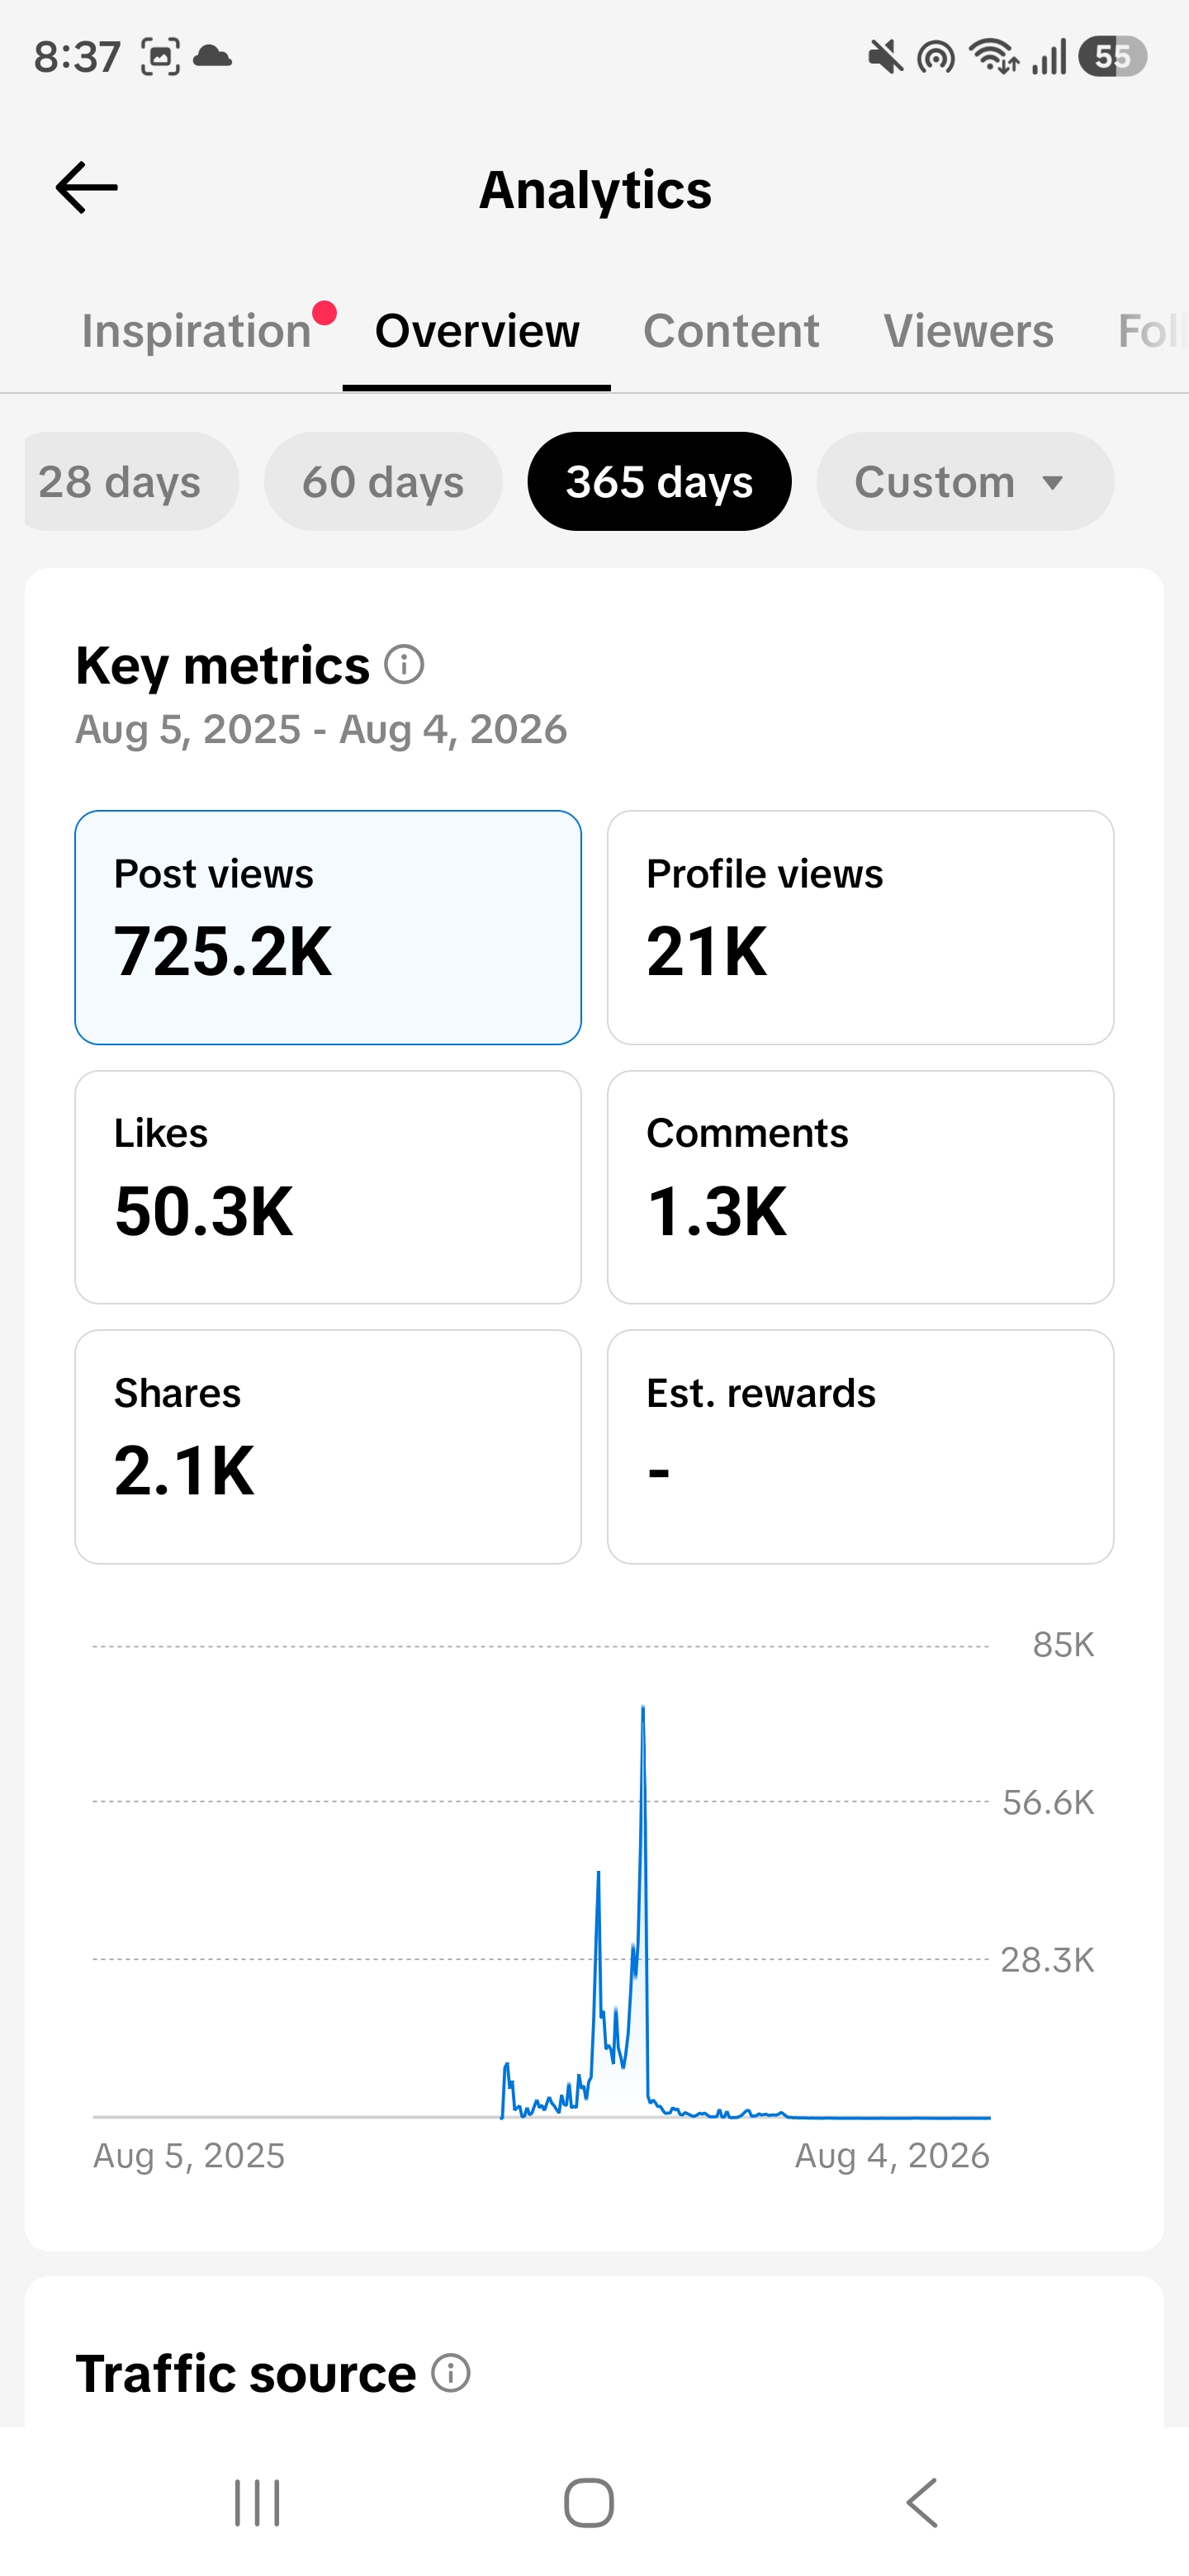Tap the muted sound status icon

(x=885, y=57)
